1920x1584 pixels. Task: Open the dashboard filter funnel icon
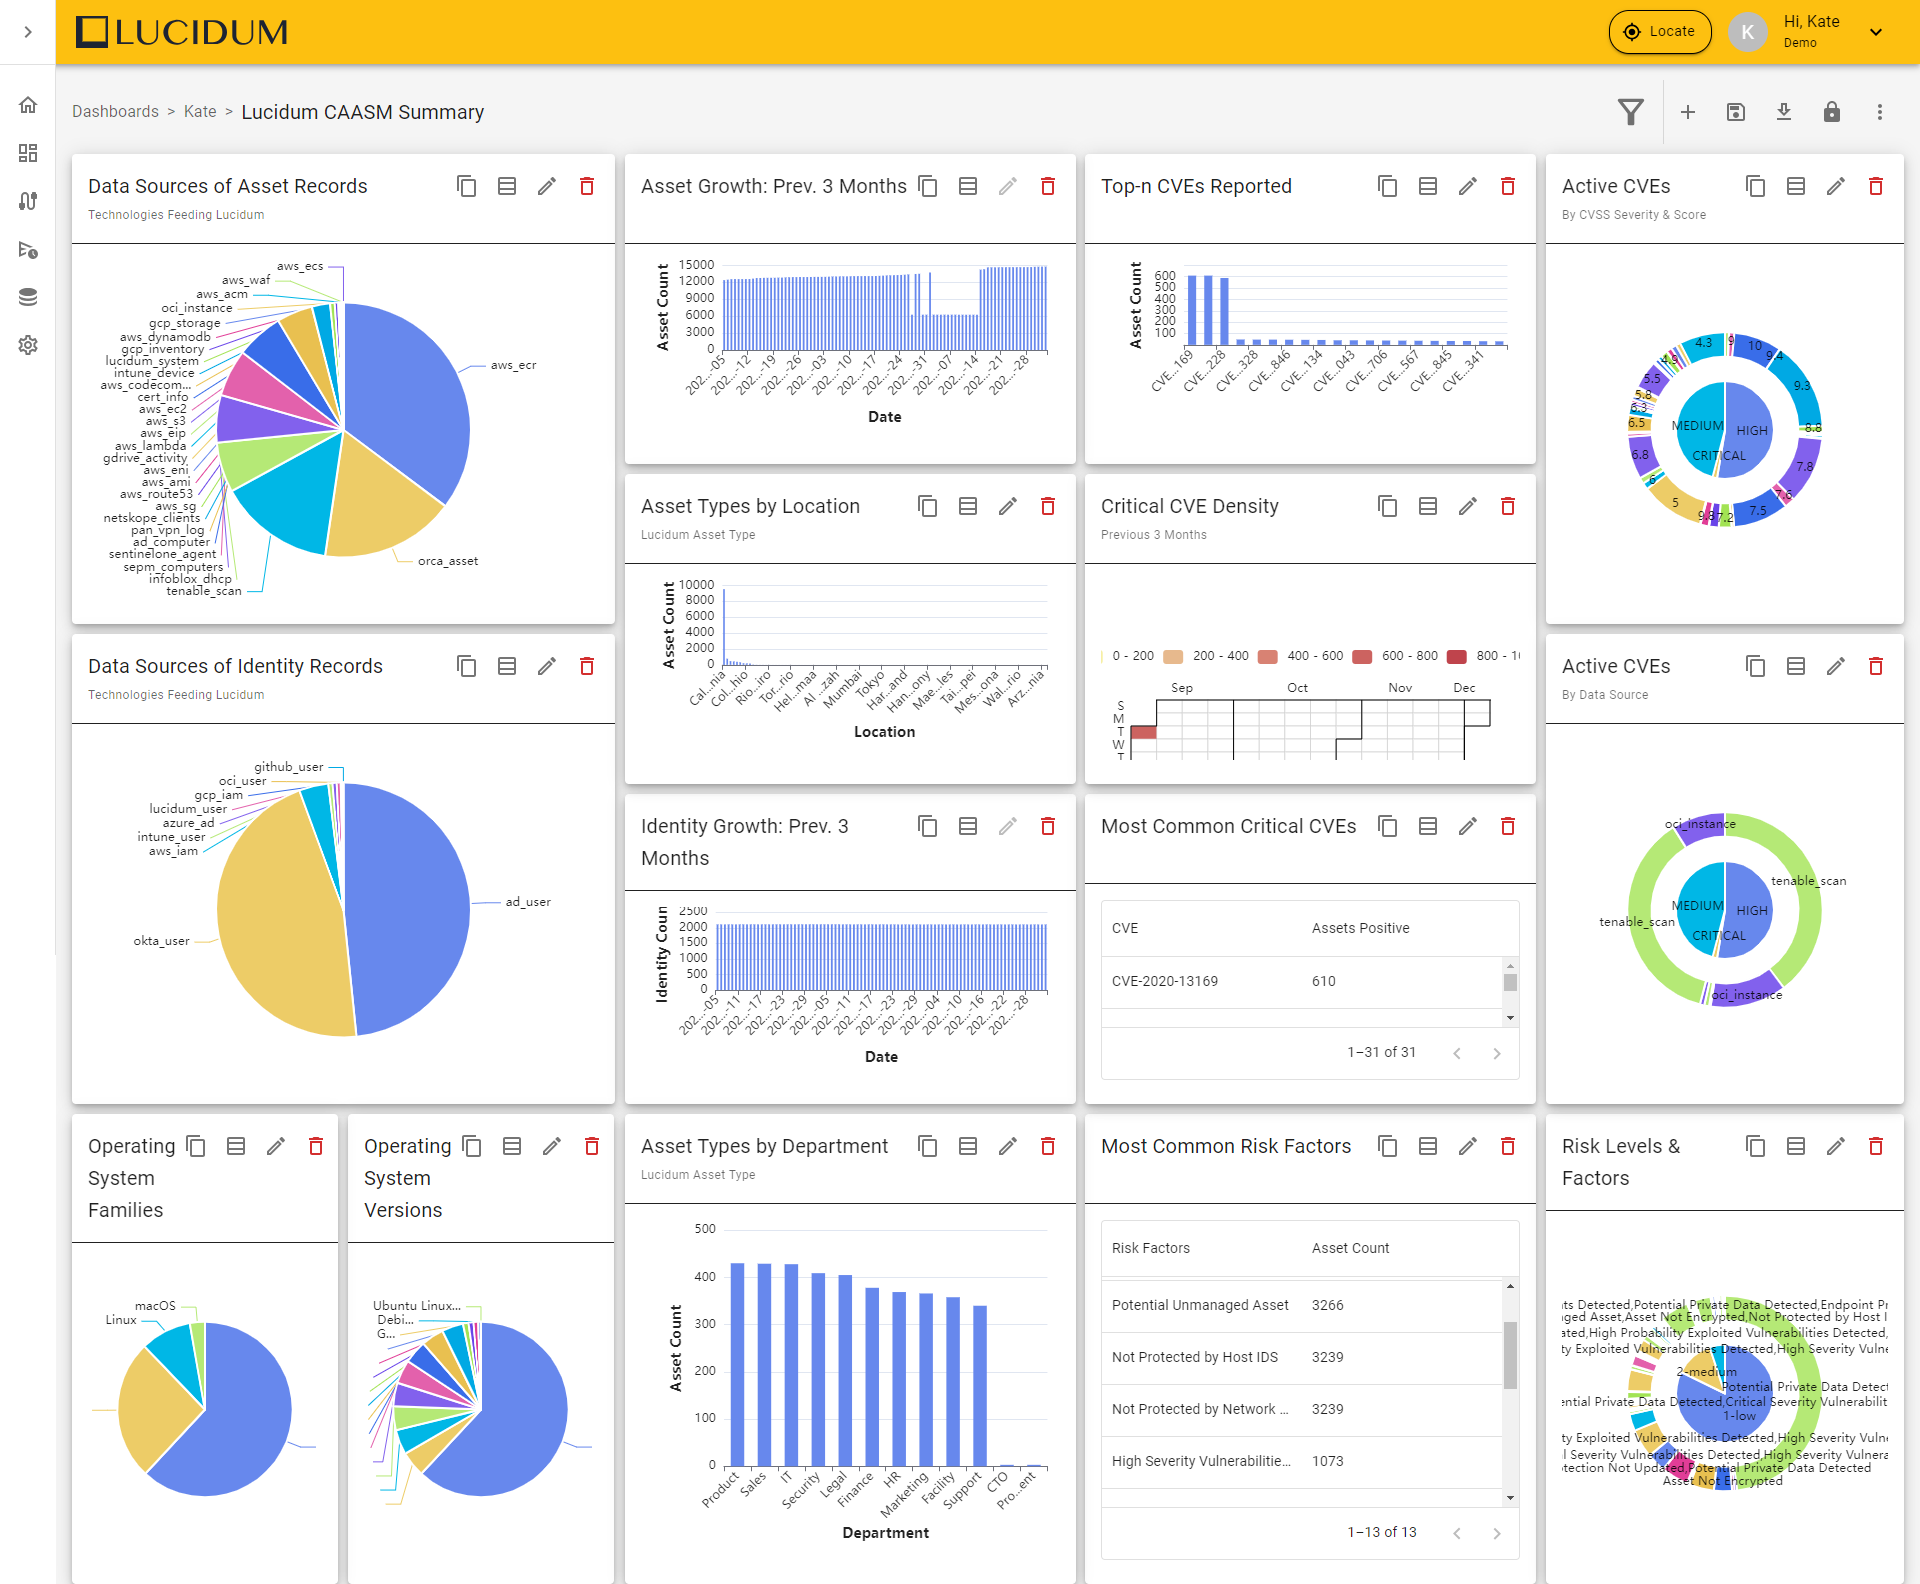(x=1631, y=112)
